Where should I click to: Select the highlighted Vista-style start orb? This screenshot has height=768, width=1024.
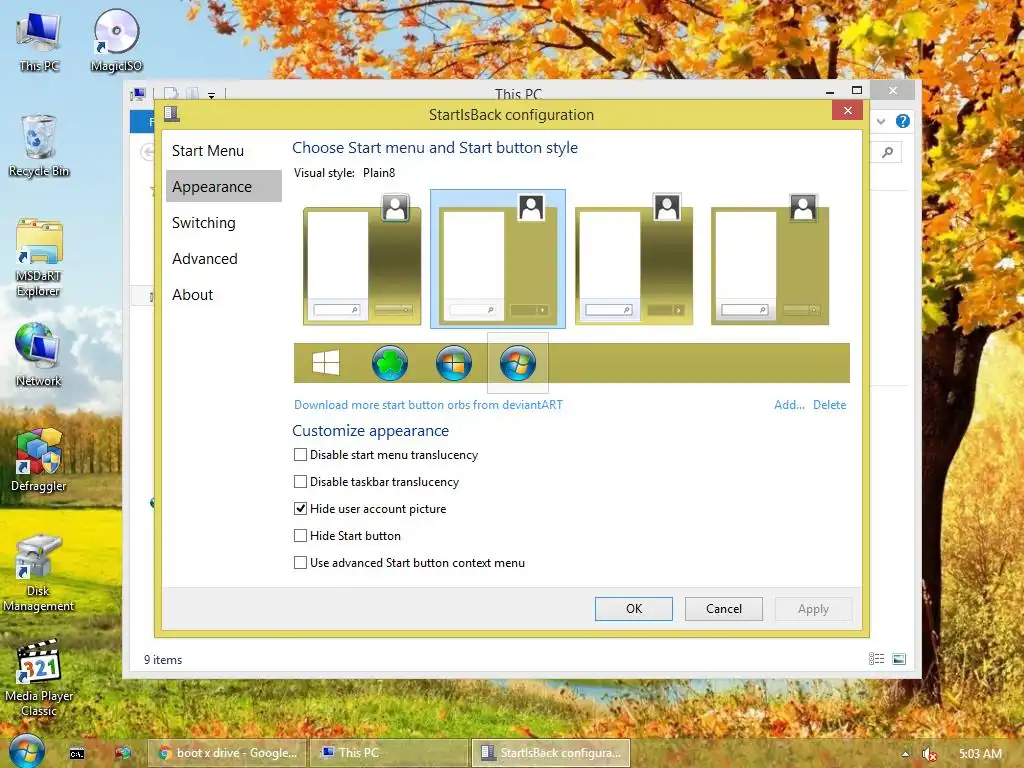click(x=518, y=363)
